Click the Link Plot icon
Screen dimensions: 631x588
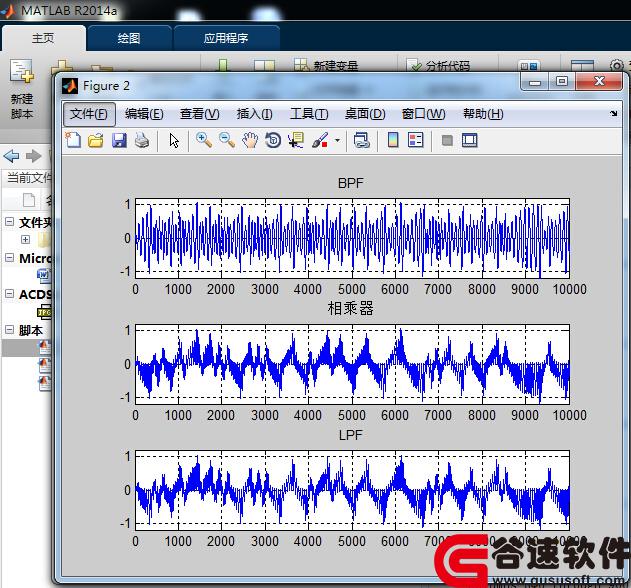tap(362, 140)
